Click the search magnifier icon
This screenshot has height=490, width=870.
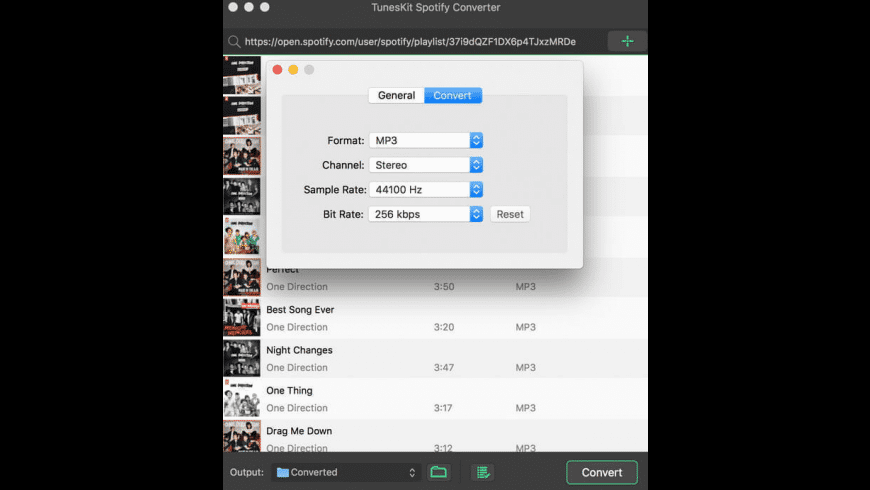tap(234, 42)
